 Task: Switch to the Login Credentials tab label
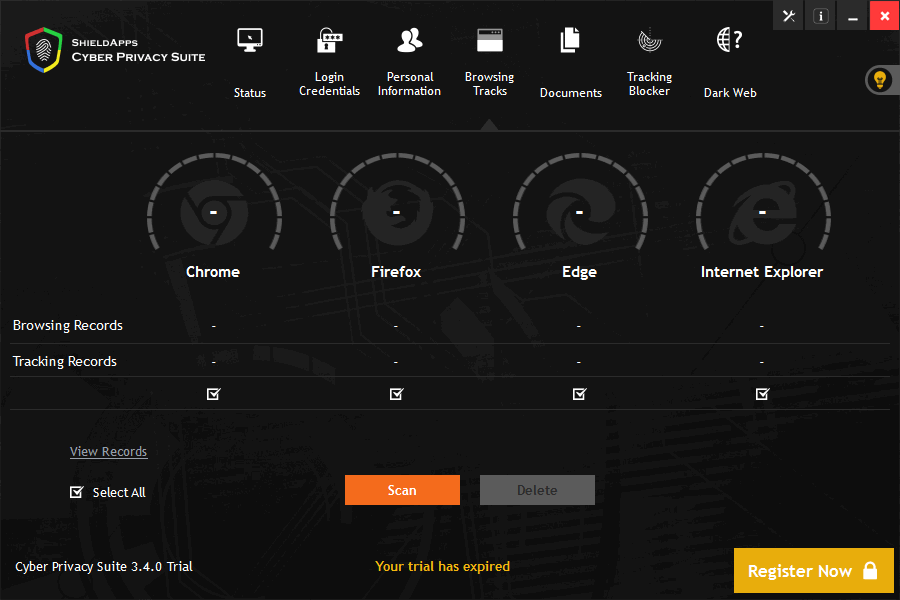pyautogui.click(x=329, y=84)
